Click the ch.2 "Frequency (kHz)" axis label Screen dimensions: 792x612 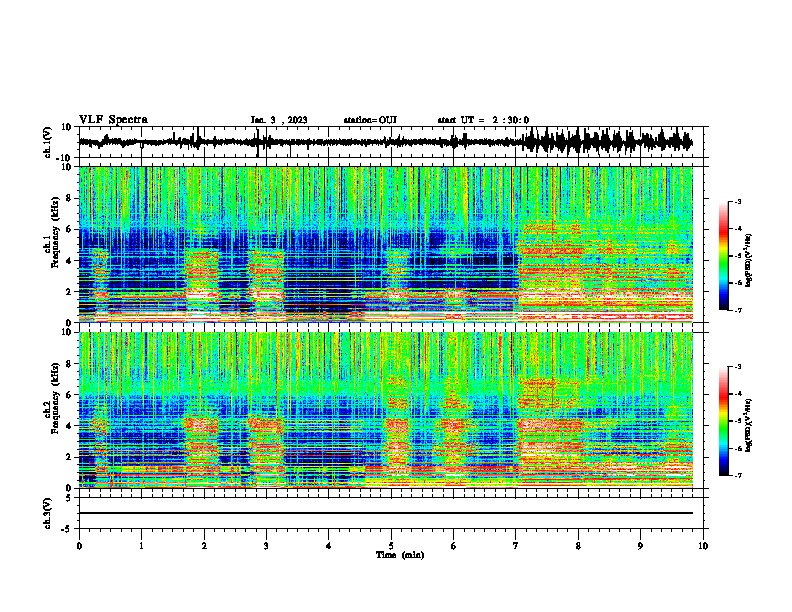(x=55, y=398)
